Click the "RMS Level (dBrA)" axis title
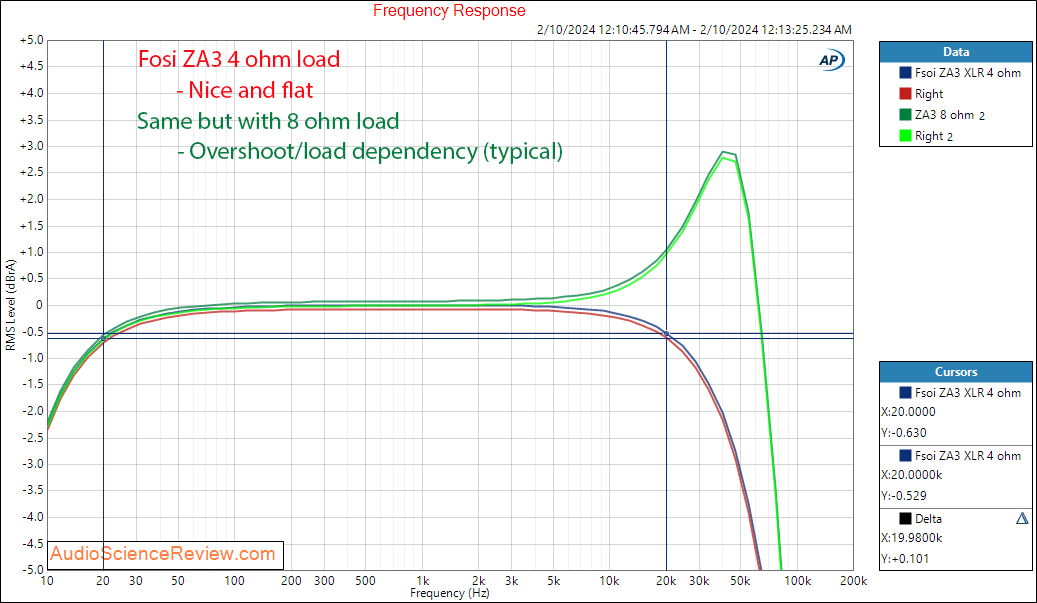 (10, 305)
